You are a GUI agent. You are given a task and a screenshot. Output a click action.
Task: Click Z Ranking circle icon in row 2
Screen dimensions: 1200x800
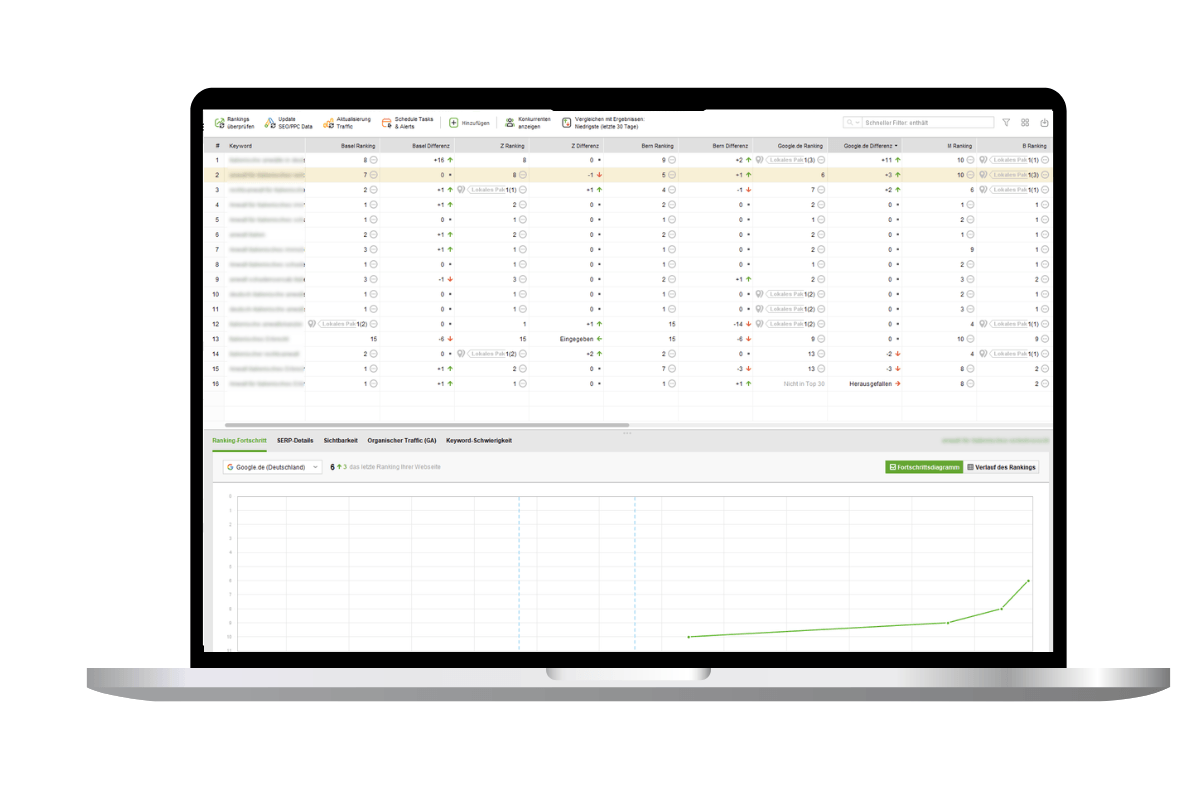[523, 174]
